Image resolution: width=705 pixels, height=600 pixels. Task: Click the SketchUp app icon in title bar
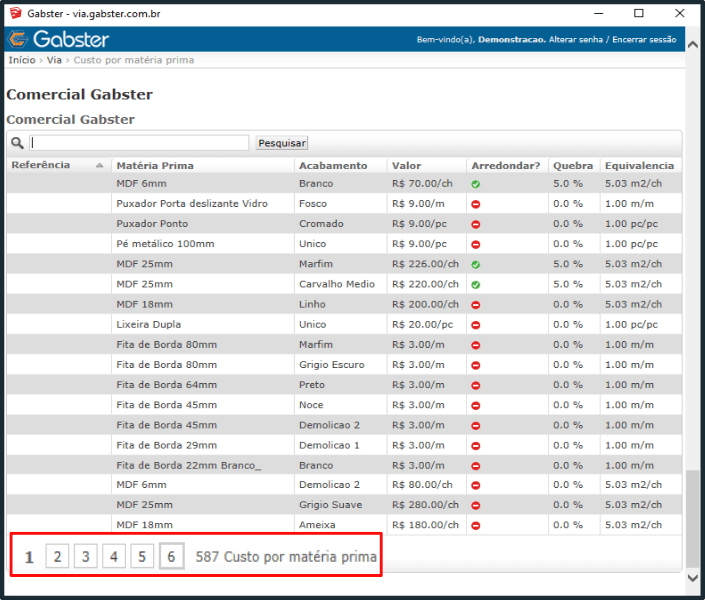click(15, 13)
